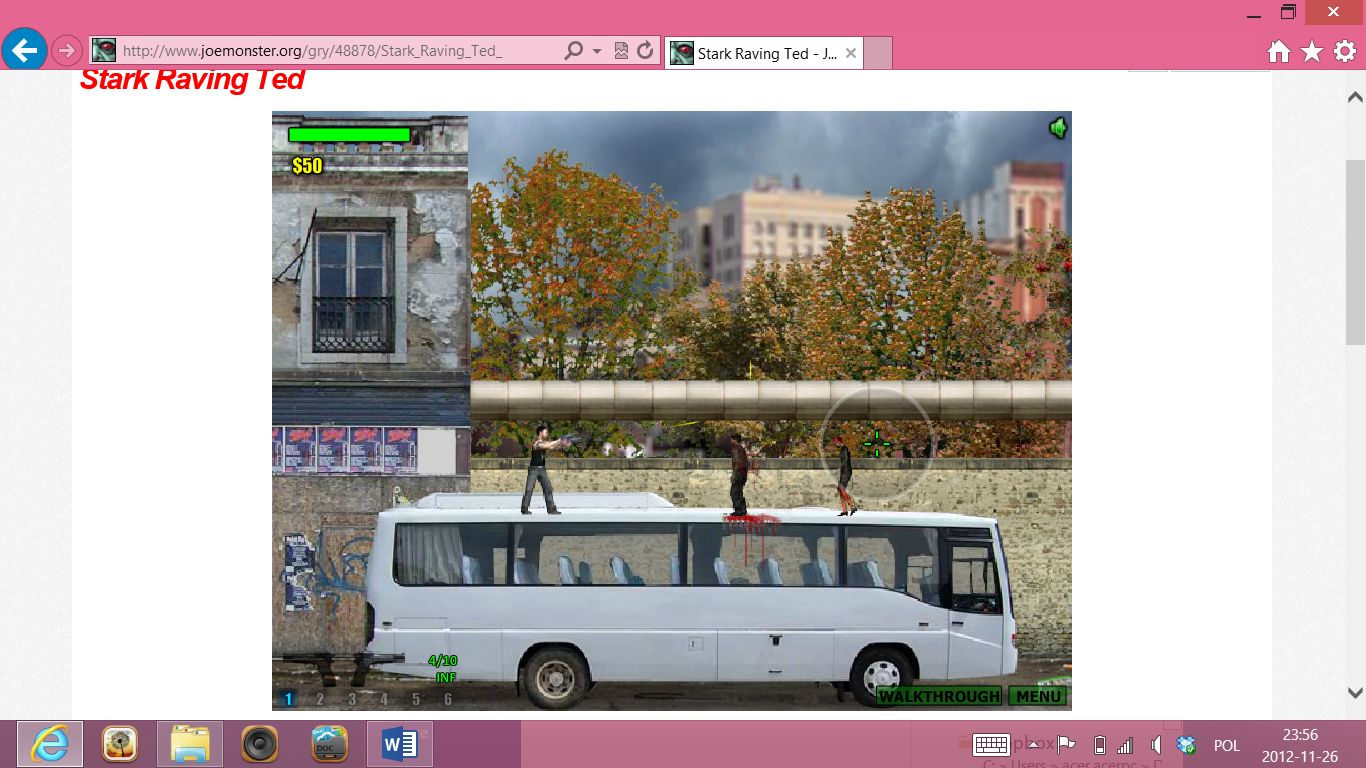Open Favorites star icon

click(1312, 52)
